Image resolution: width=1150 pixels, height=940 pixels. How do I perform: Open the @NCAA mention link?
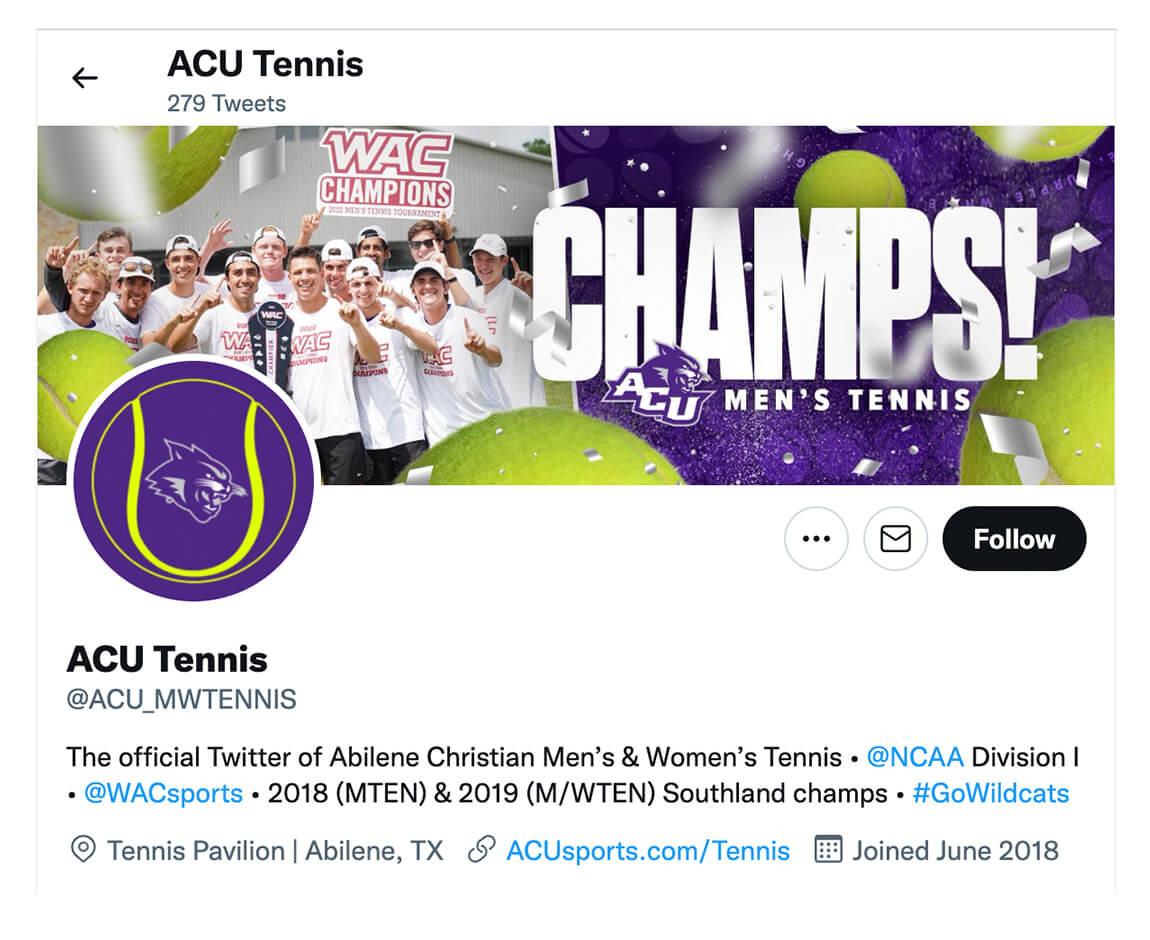pos(915,757)
